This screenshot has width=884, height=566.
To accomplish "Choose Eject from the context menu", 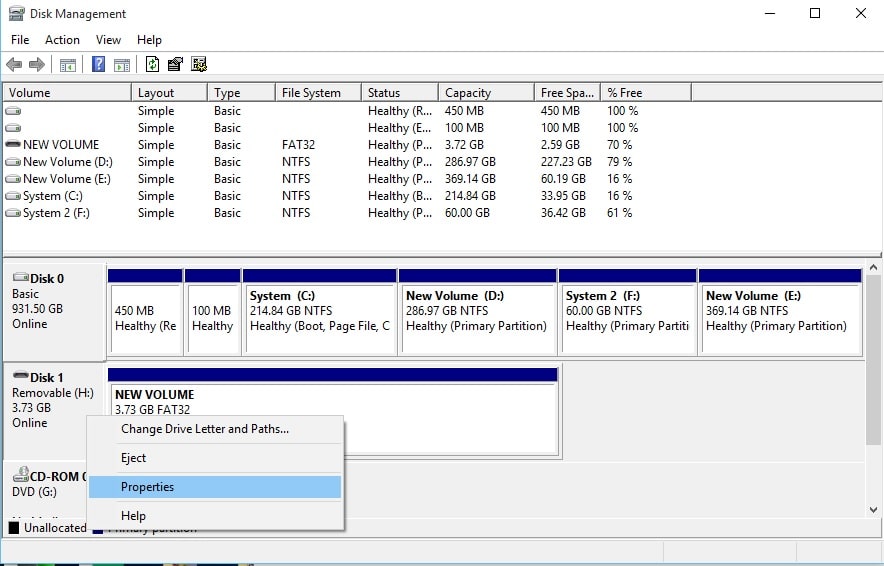I will click(215, 458).
